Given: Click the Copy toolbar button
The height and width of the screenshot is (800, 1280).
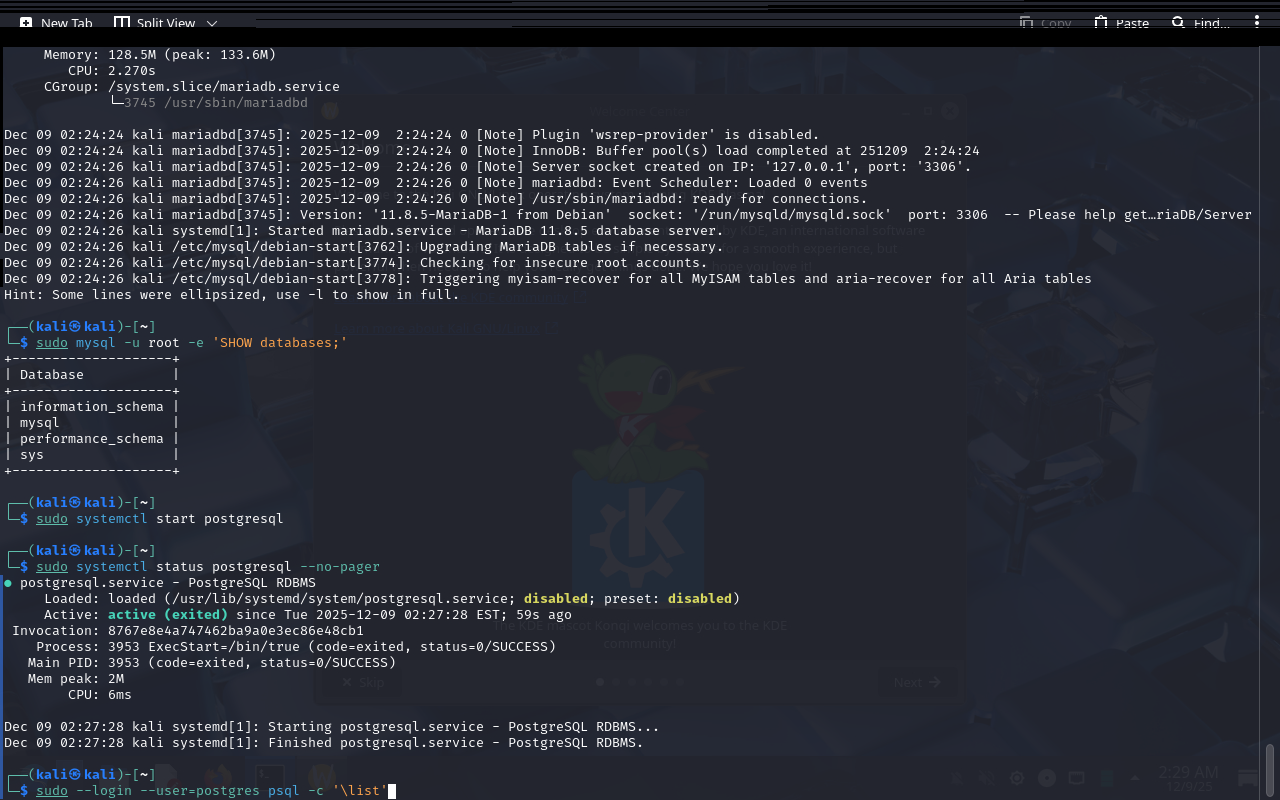Looking at the screenshot, I should click(1045, 23).
